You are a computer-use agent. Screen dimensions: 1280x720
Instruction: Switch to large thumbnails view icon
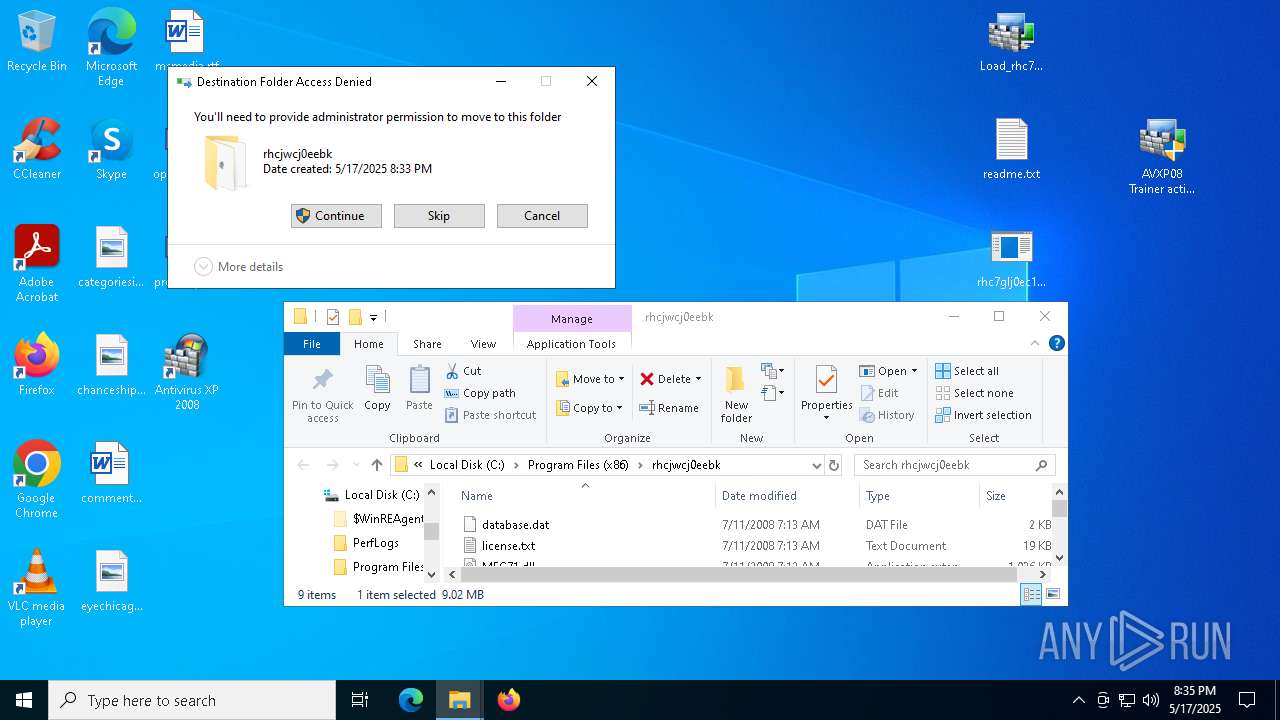tap(1052, 595)
